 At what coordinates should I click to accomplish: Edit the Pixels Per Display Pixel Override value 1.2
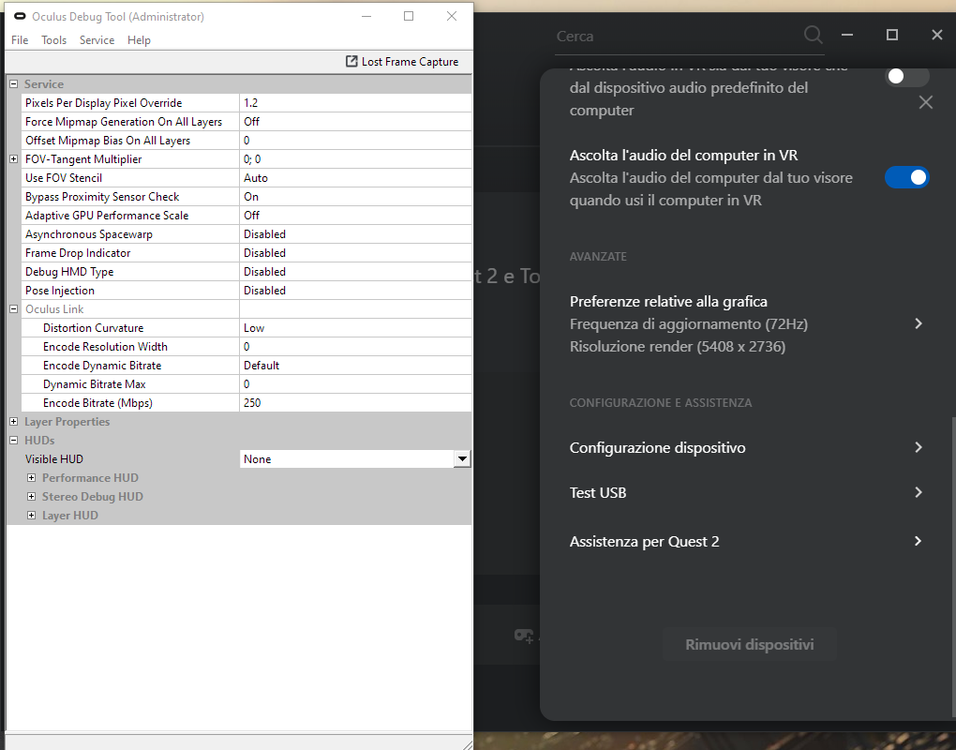pos(355,103)
